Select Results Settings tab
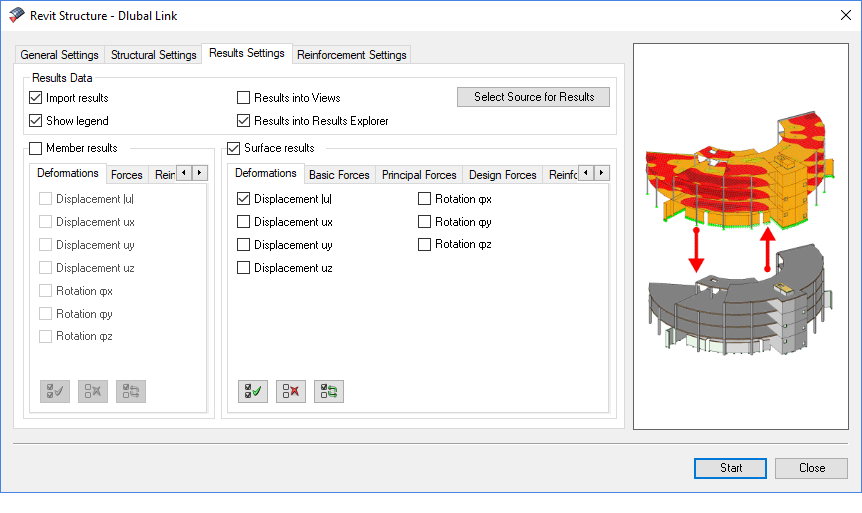Image resolution: width=862 pixels, height=513 pixels. (247, 53)
